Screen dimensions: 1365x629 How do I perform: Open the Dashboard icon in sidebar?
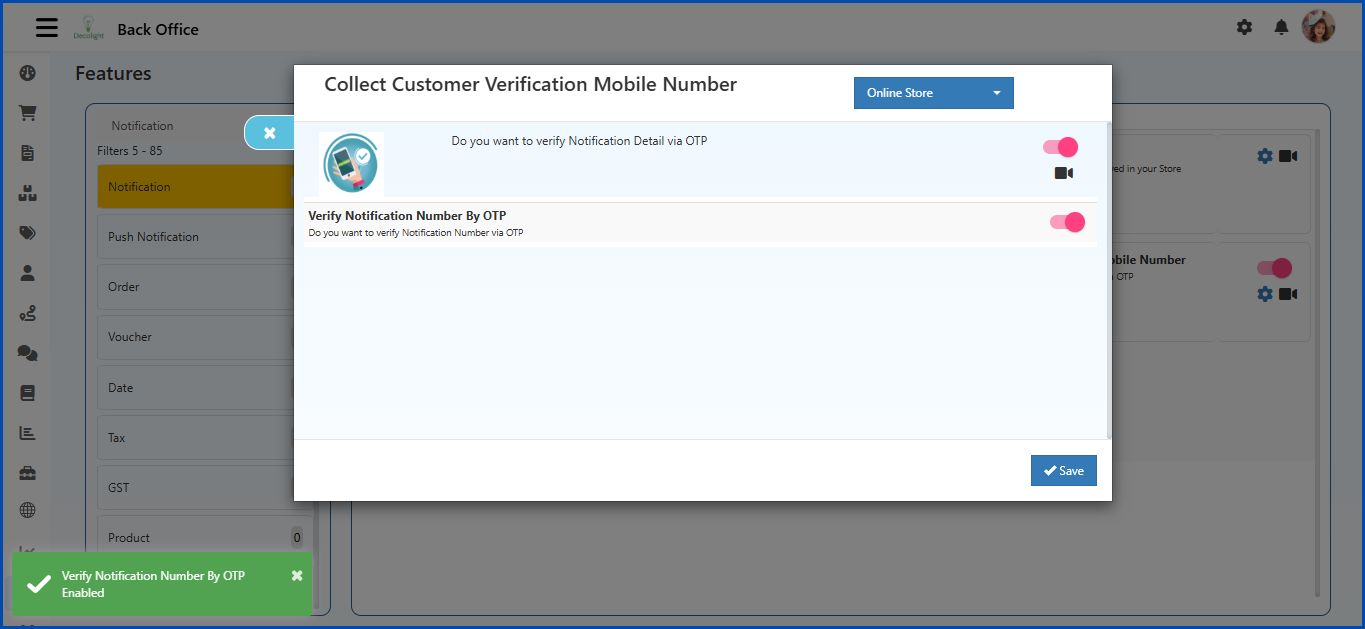pos(27,73)
